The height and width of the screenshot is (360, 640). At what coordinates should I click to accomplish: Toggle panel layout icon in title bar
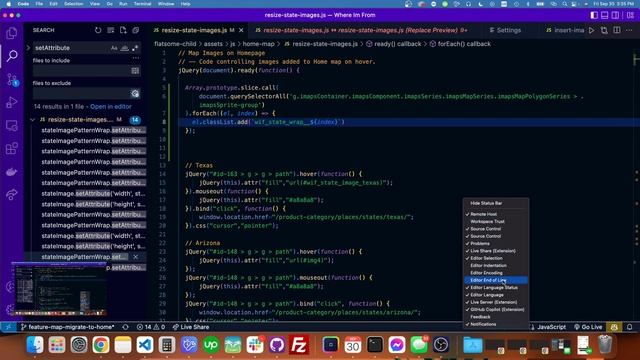click(x=605, y=15)
